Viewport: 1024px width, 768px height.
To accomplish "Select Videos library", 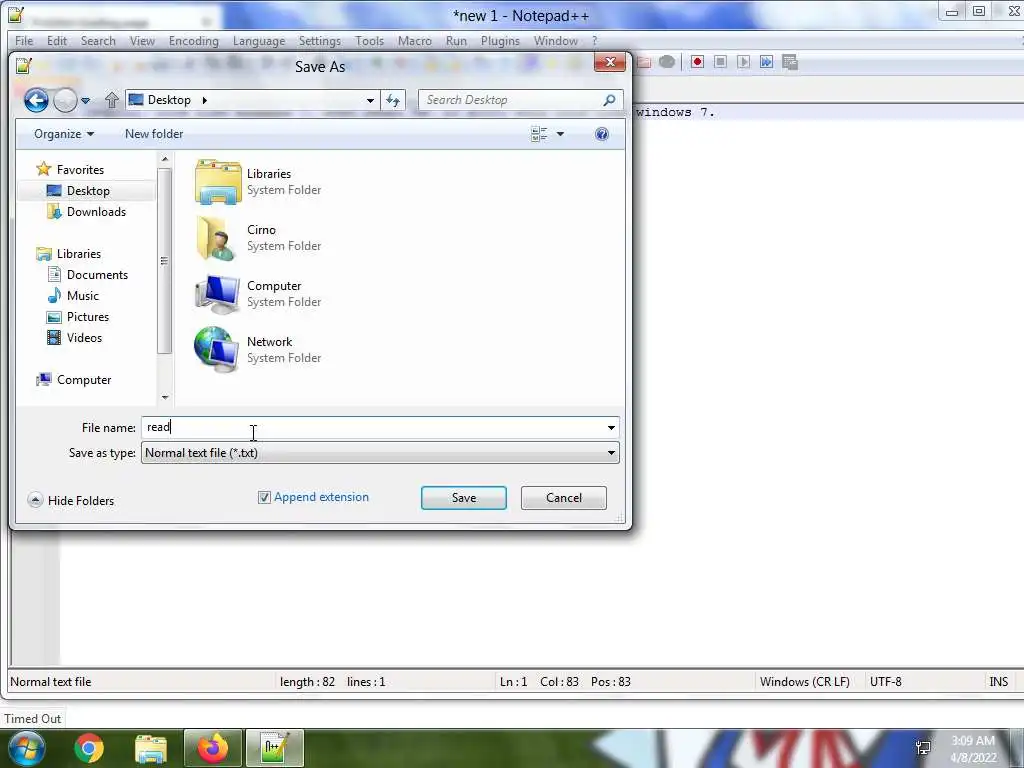I will (x=74, y=338).
